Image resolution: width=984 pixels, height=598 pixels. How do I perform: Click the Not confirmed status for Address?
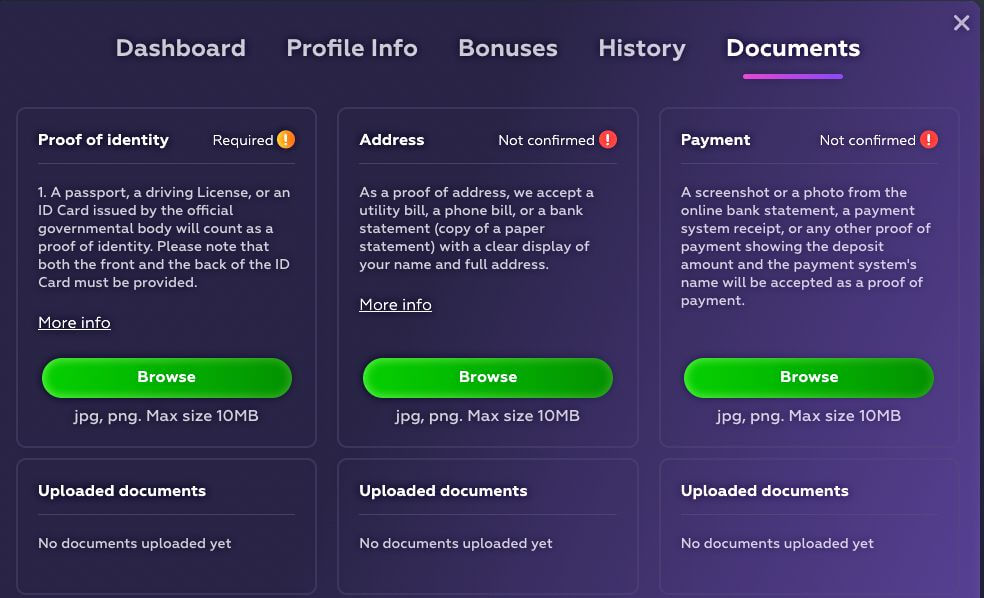546,141
